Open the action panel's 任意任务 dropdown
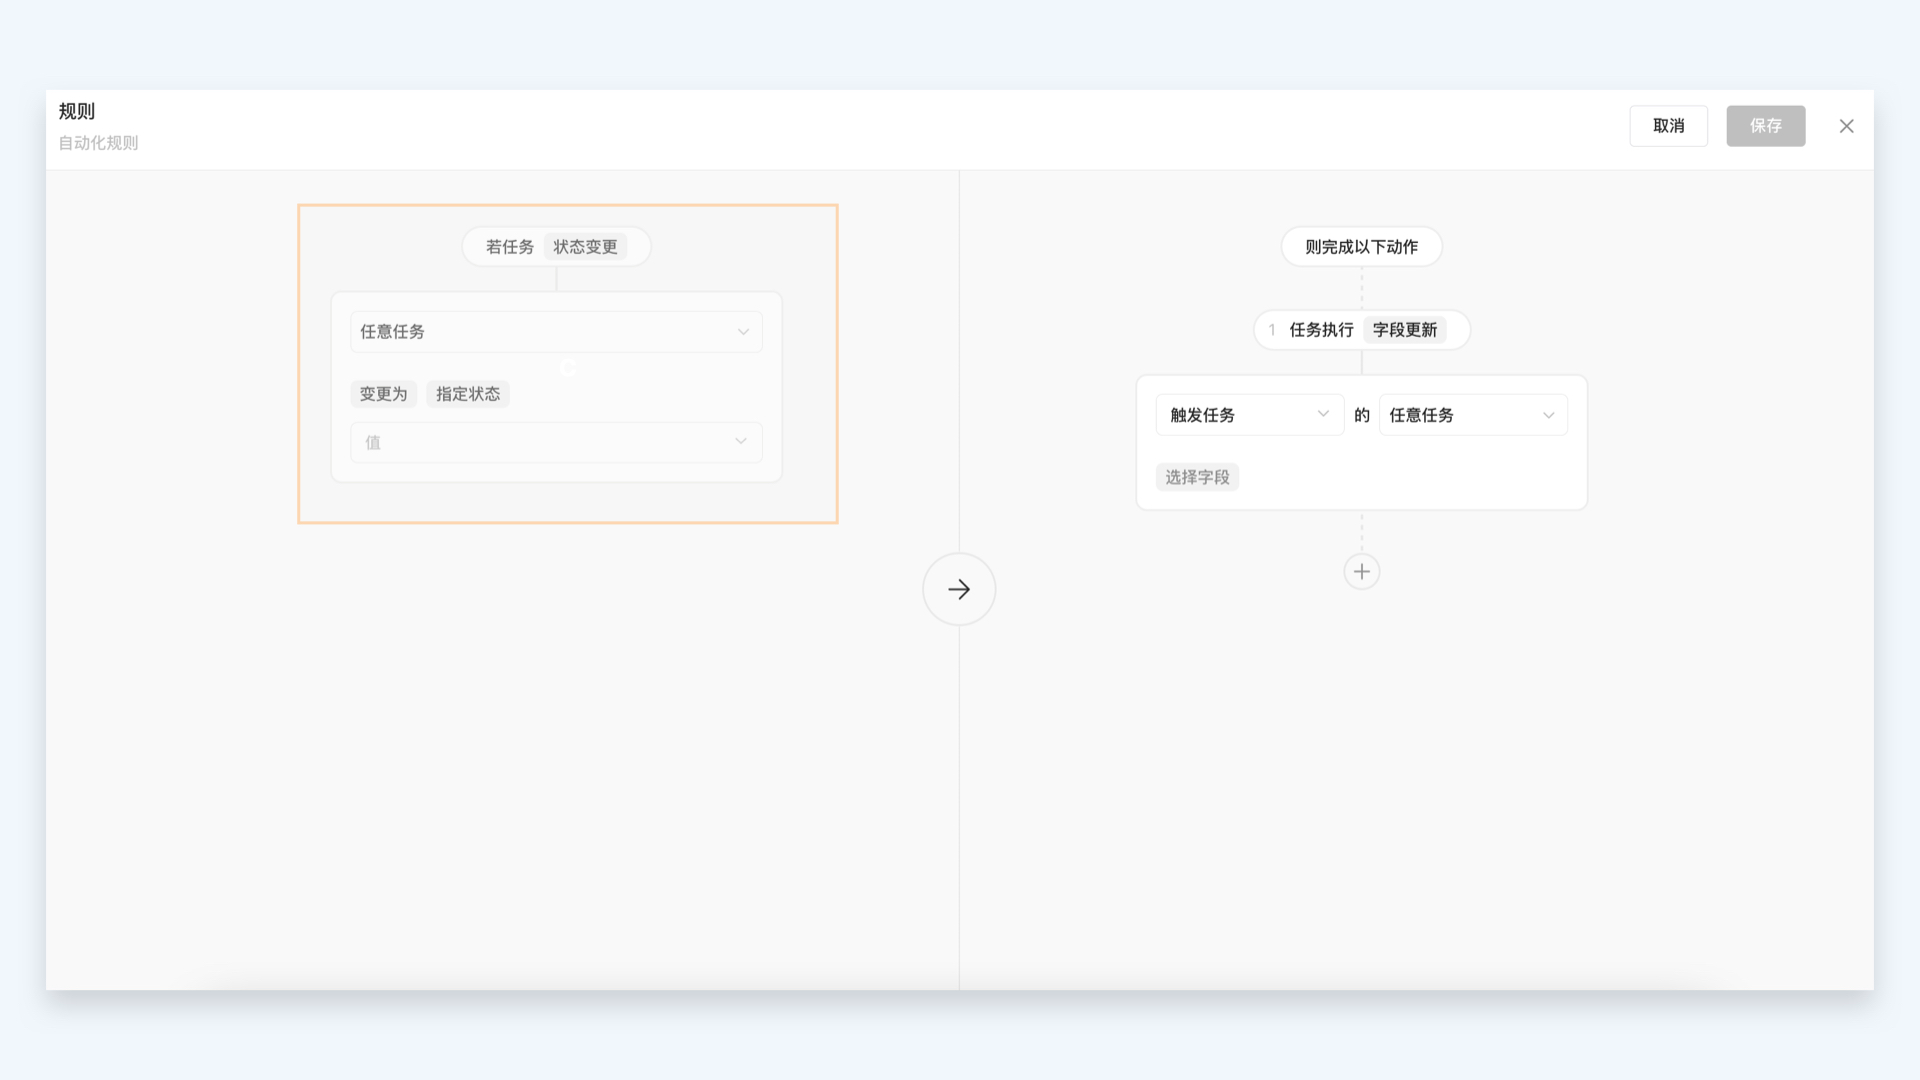This screenshot has height=1080, width=1920. 1472,415
